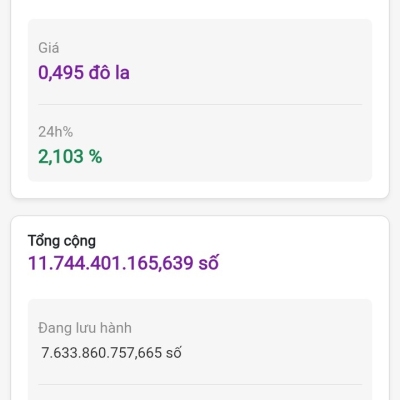Tap empty space right of 2,103 % value
This screenshot has height=400, width=400.
point(233,156)
